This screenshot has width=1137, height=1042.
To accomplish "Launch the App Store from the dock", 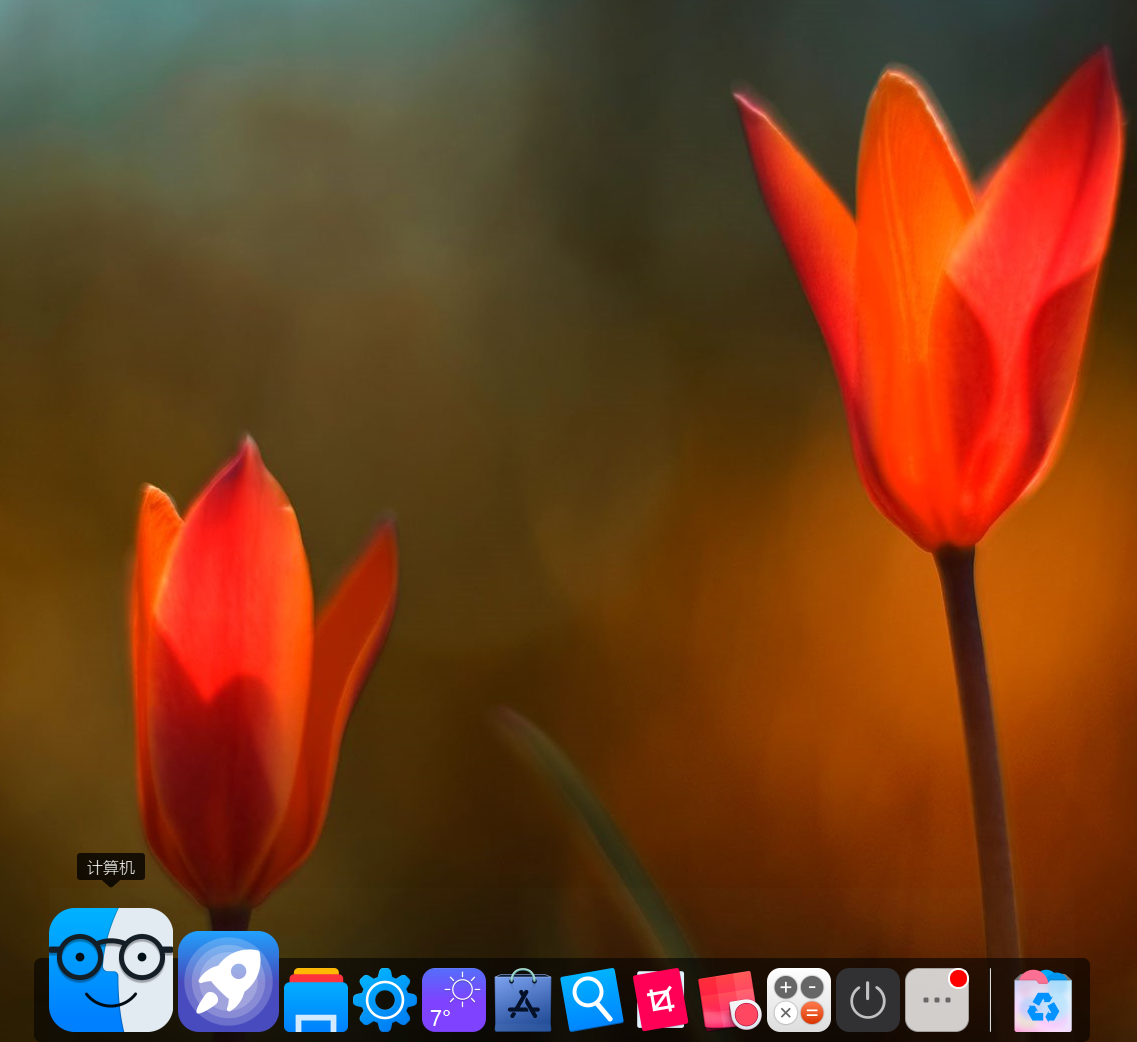I will coord(522,1000).
